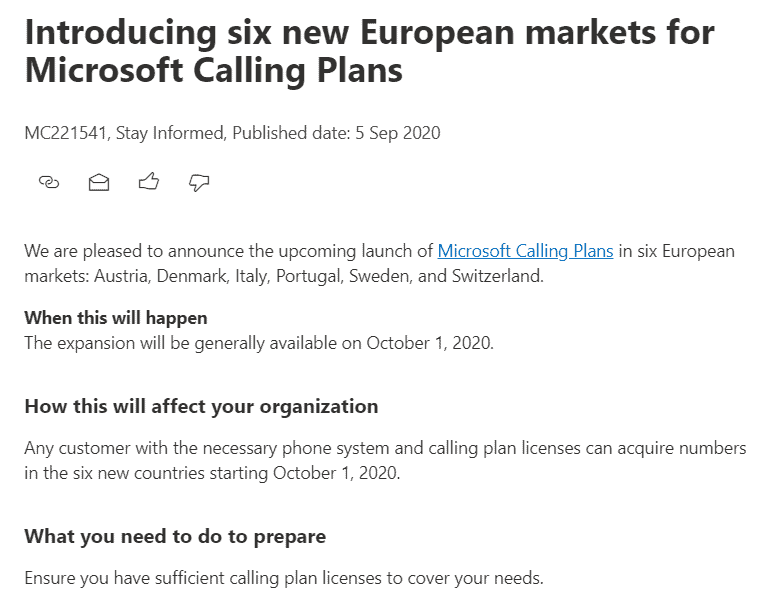
Task: Open the Microsoft Calling Plans link
Action: 525,251
